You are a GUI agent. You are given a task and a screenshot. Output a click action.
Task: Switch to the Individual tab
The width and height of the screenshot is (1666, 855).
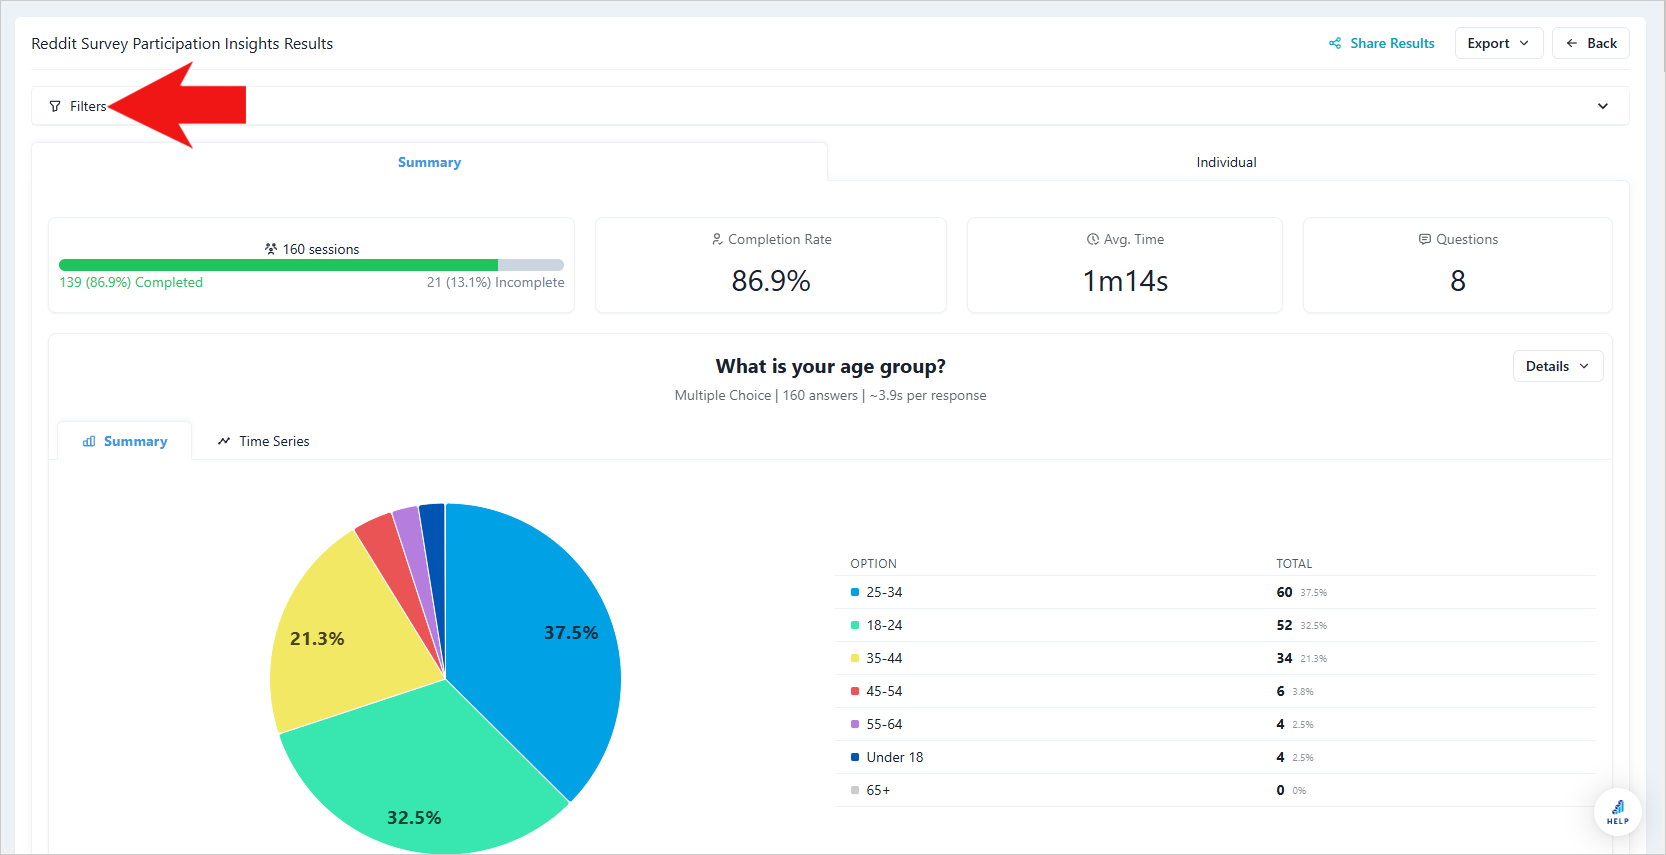1226,162
